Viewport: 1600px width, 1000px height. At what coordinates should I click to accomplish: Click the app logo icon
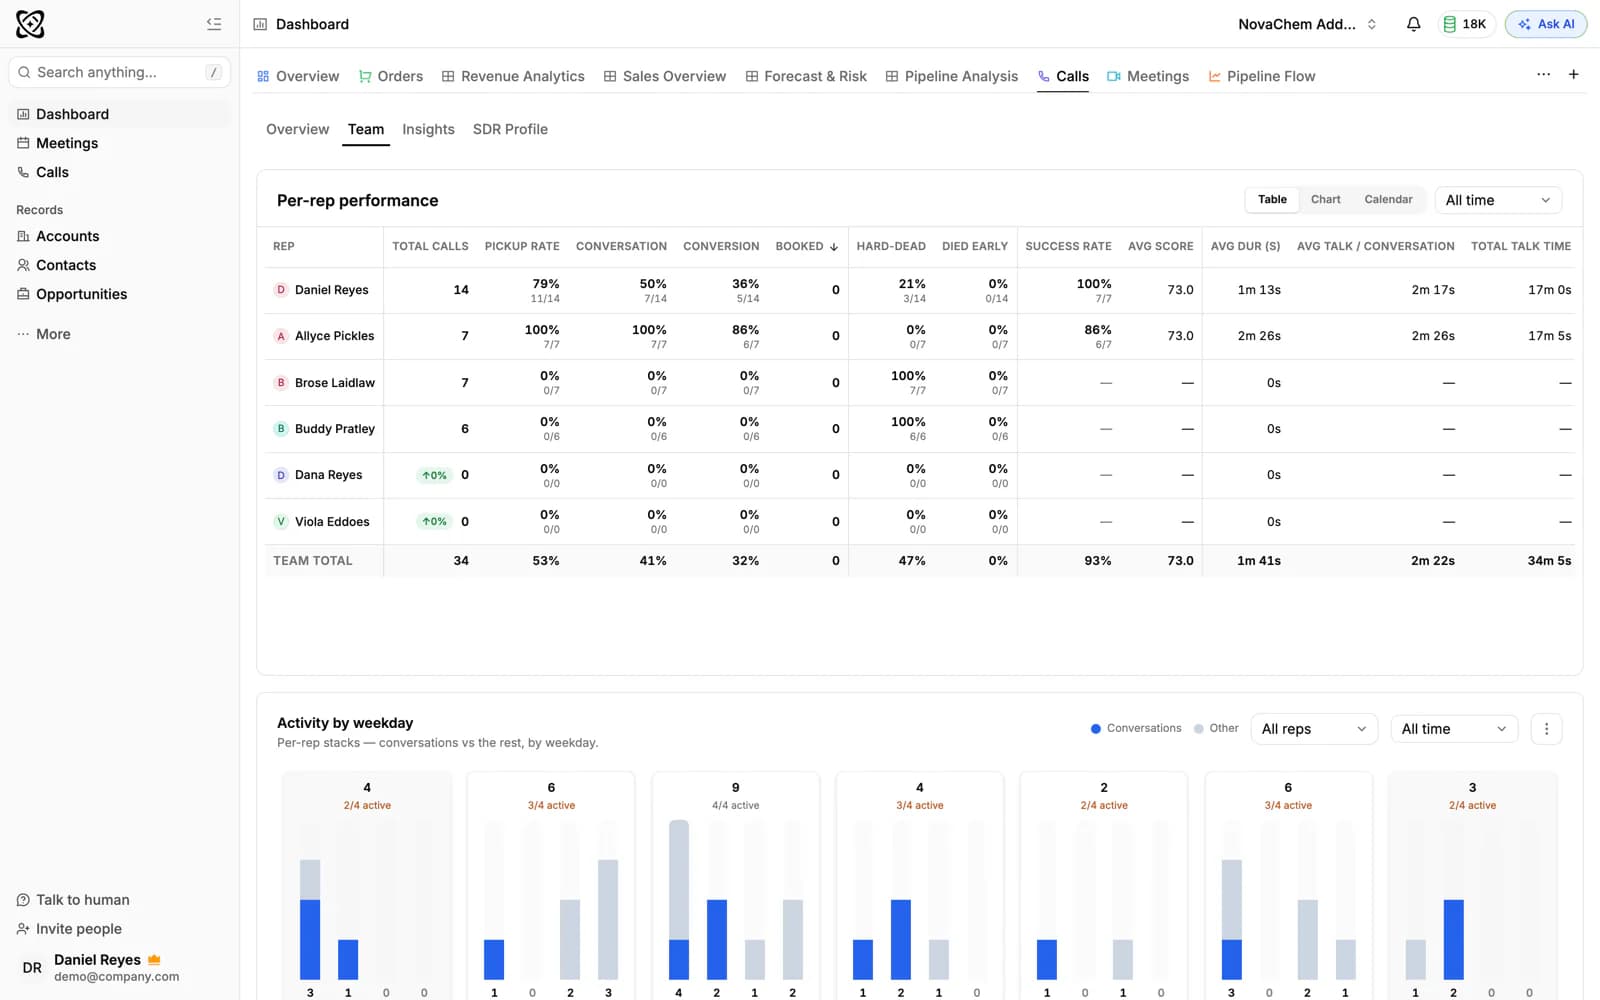30,24
